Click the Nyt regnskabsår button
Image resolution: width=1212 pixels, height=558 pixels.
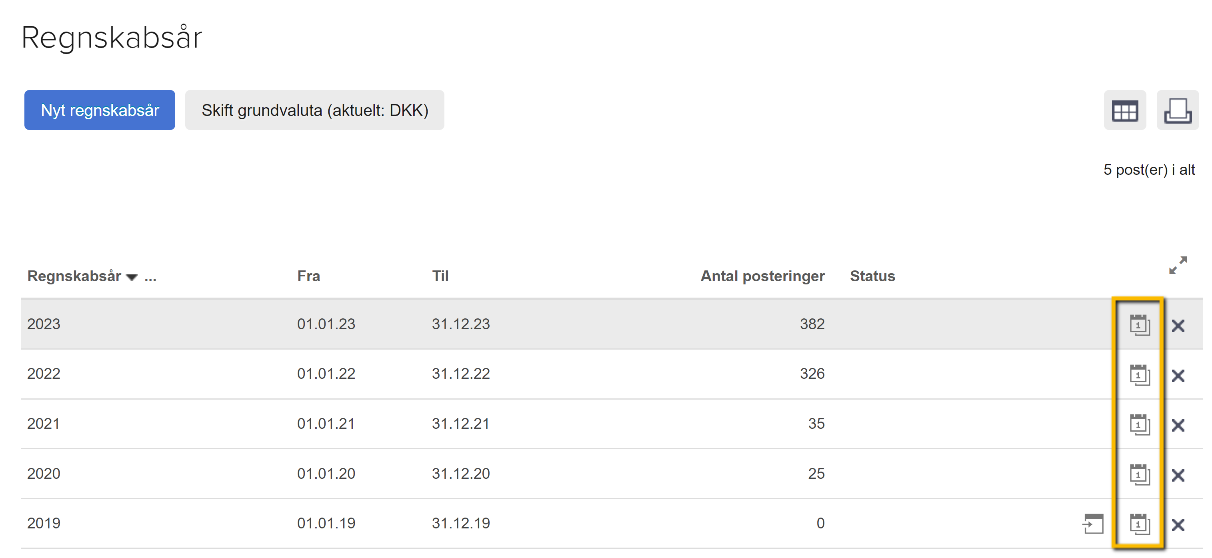tap(100, 110)
